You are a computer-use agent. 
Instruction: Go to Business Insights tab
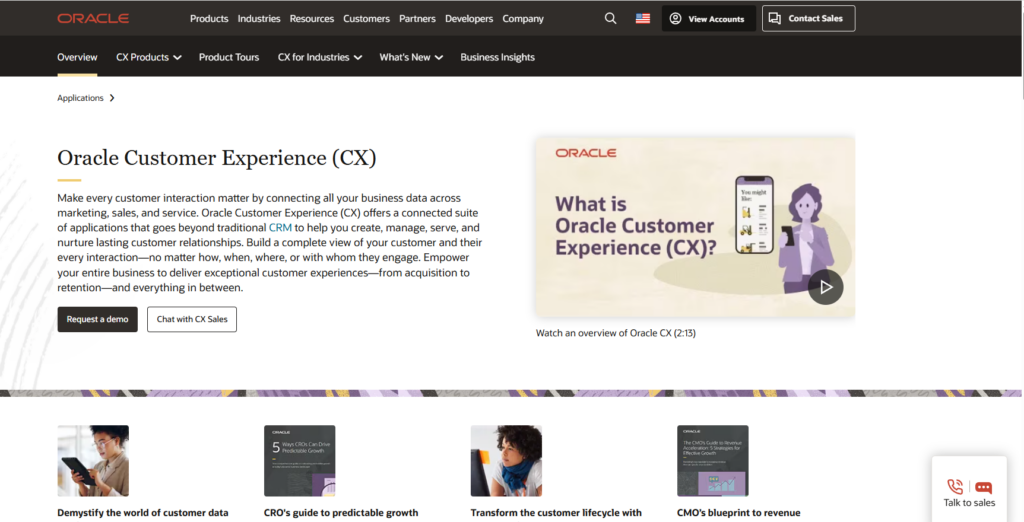click(497, 57)
